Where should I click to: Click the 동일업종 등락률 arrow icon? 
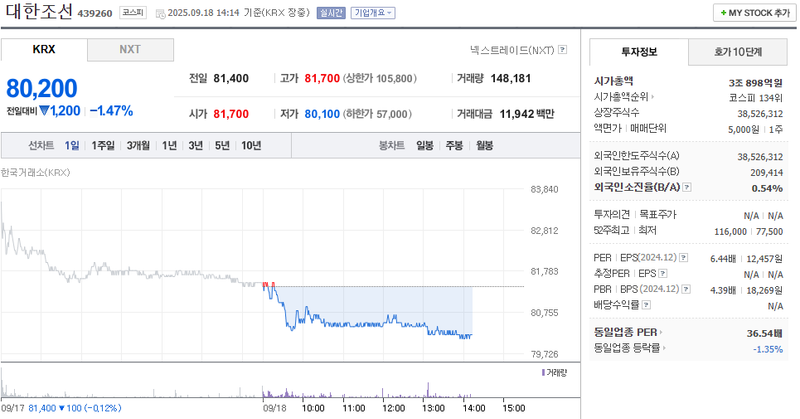point(664,348)
